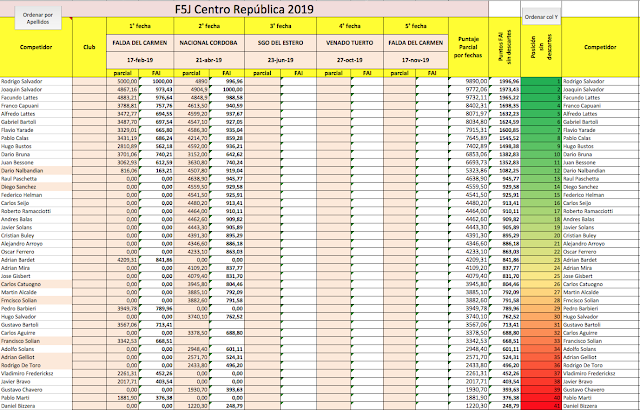Select the date cell '23-jun-19'

tap(280, 60)
